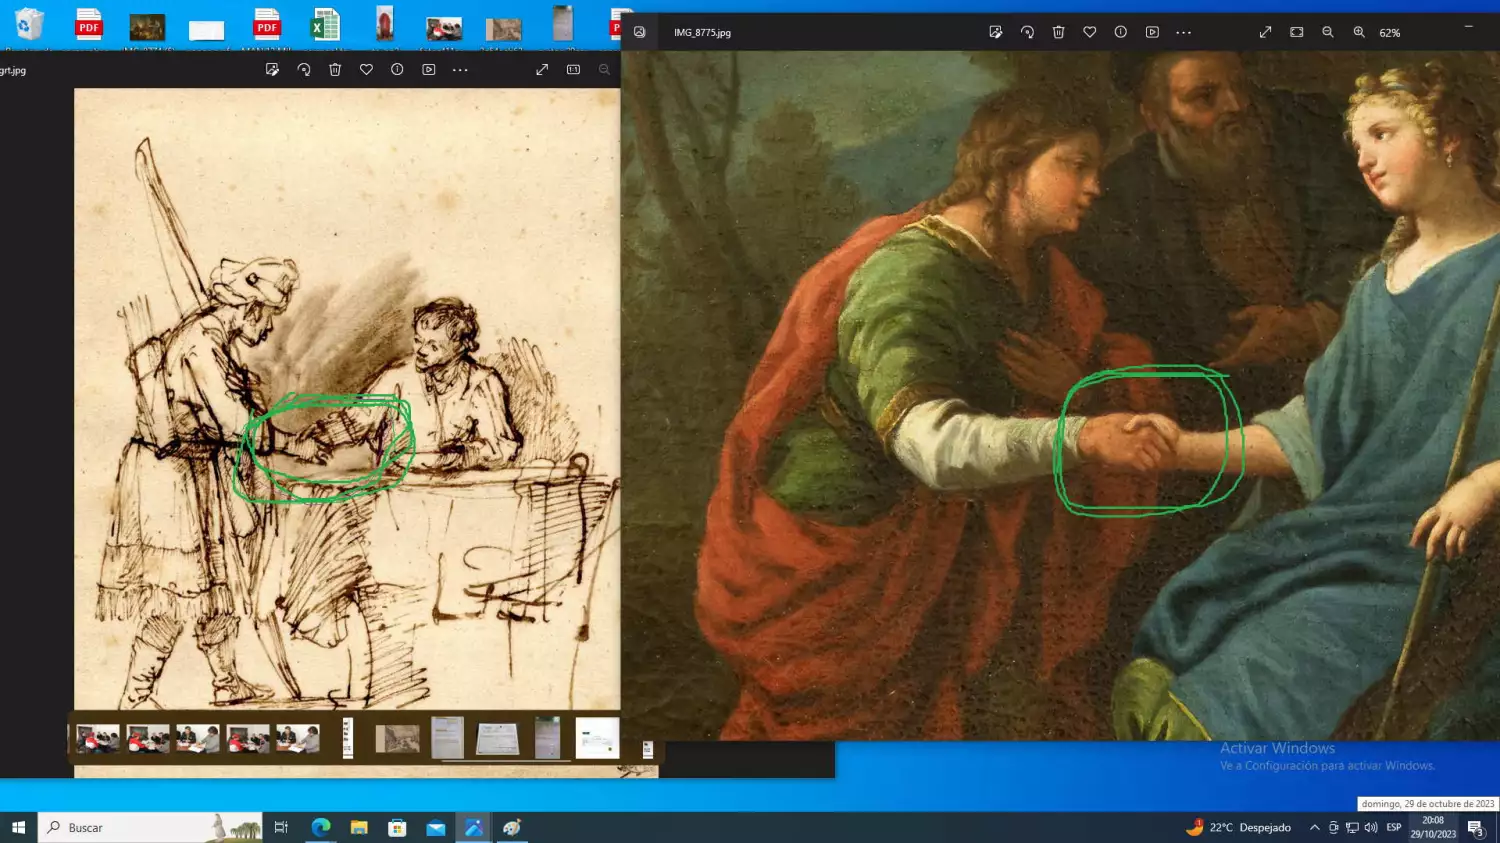Fit IMG_8775.jpg to window

tap(1297, 32)
